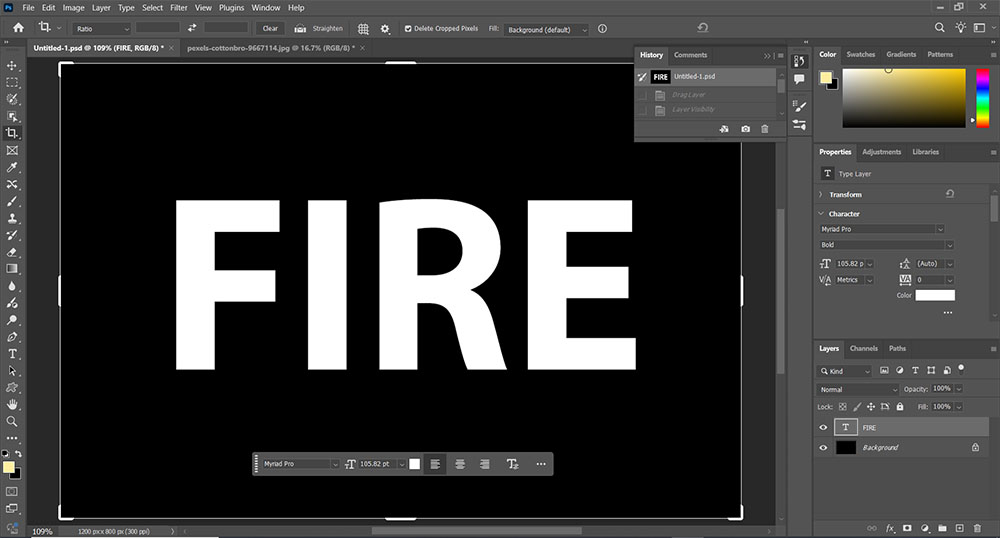Uncheck Delete Cropped Pixels checkbox
The image size is (1000, 538).
point(408,29)
